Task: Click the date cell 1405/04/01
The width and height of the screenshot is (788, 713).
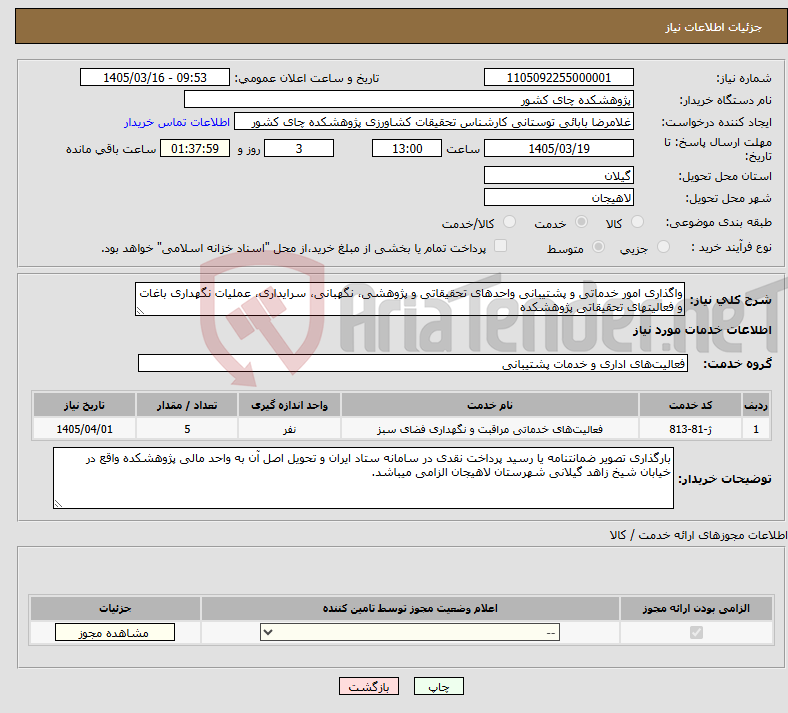Action: 84,429
